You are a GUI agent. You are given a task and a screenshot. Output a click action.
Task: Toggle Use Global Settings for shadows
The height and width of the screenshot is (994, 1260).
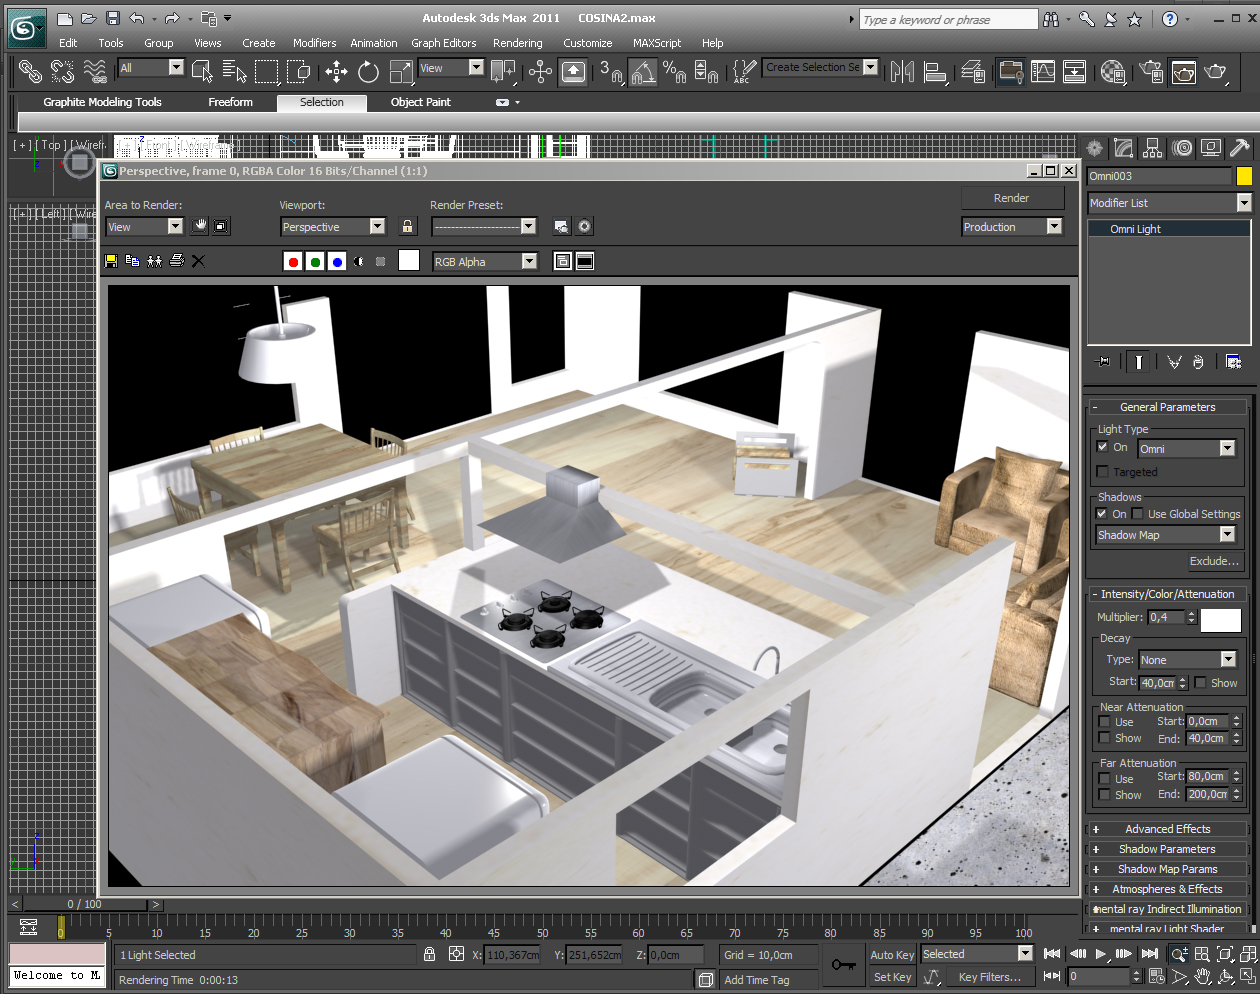[x=1138, y=514]
